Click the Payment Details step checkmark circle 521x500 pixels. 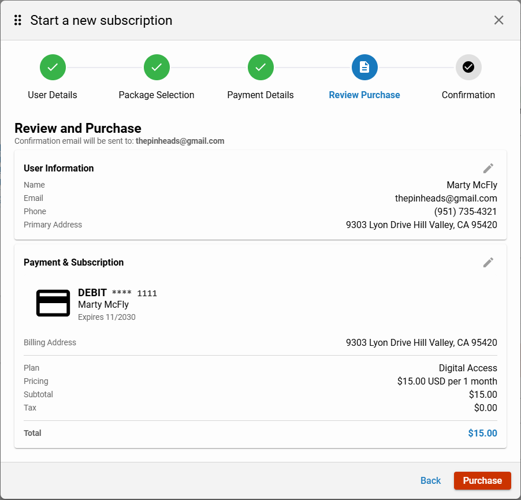pos(261,67)
